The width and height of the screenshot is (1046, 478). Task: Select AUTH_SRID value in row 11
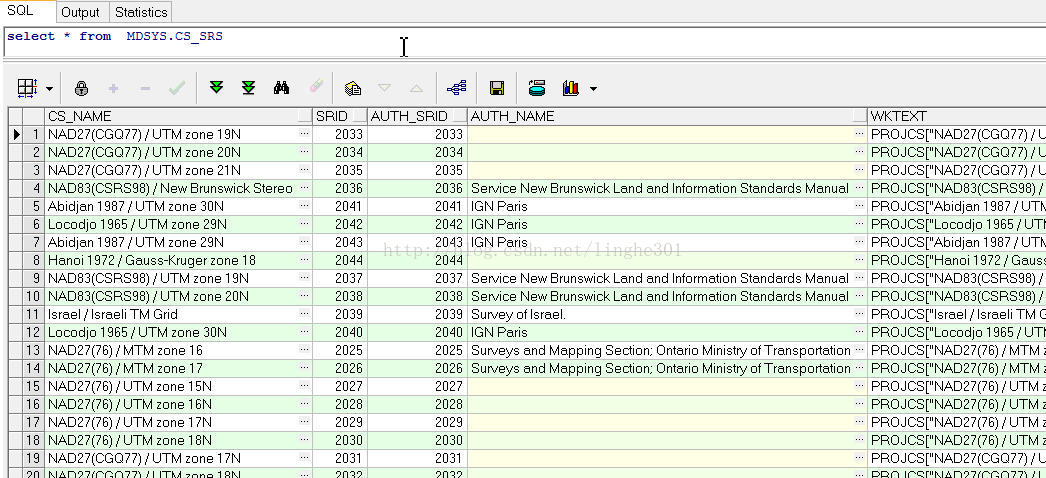coord(417,315)
